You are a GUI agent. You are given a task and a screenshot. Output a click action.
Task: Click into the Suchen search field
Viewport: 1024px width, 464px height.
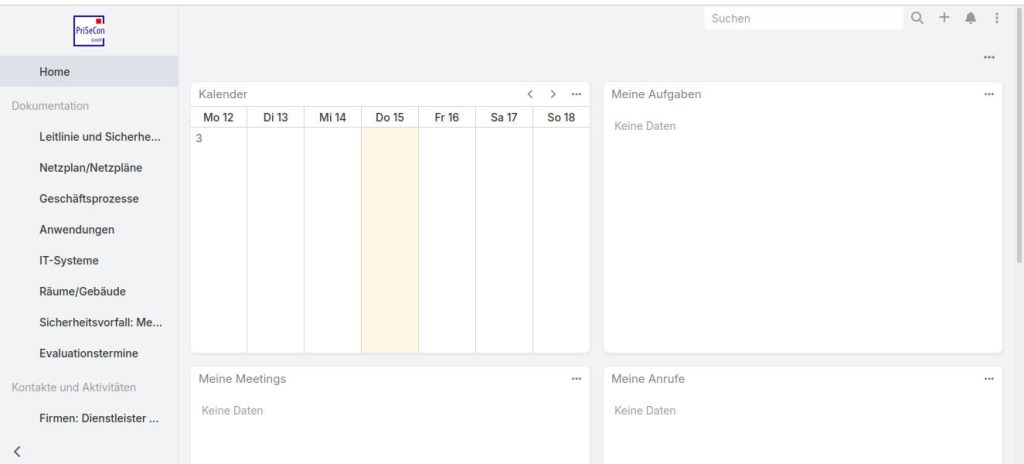[800, 18]
